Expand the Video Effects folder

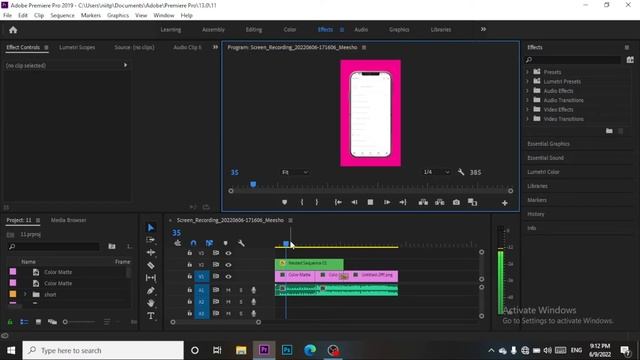coord(527,109)
